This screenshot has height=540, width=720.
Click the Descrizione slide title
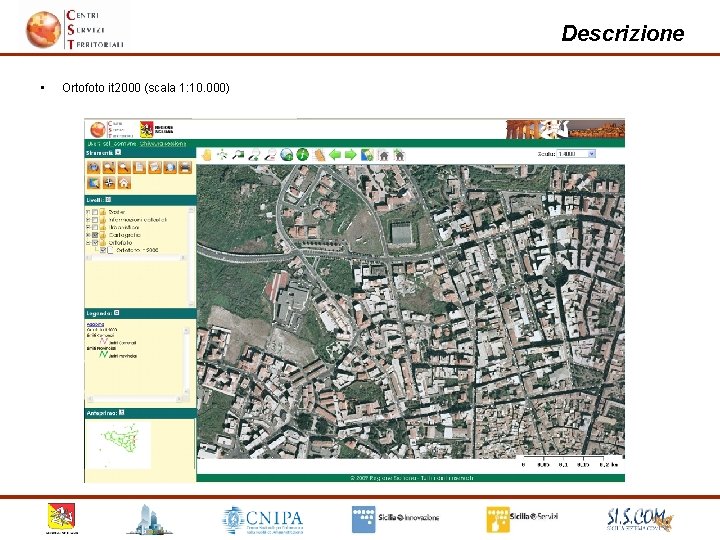point(623,33)
